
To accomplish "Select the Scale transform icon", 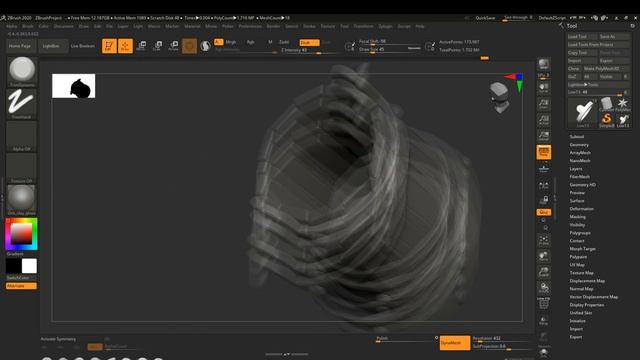I will 157,46.
